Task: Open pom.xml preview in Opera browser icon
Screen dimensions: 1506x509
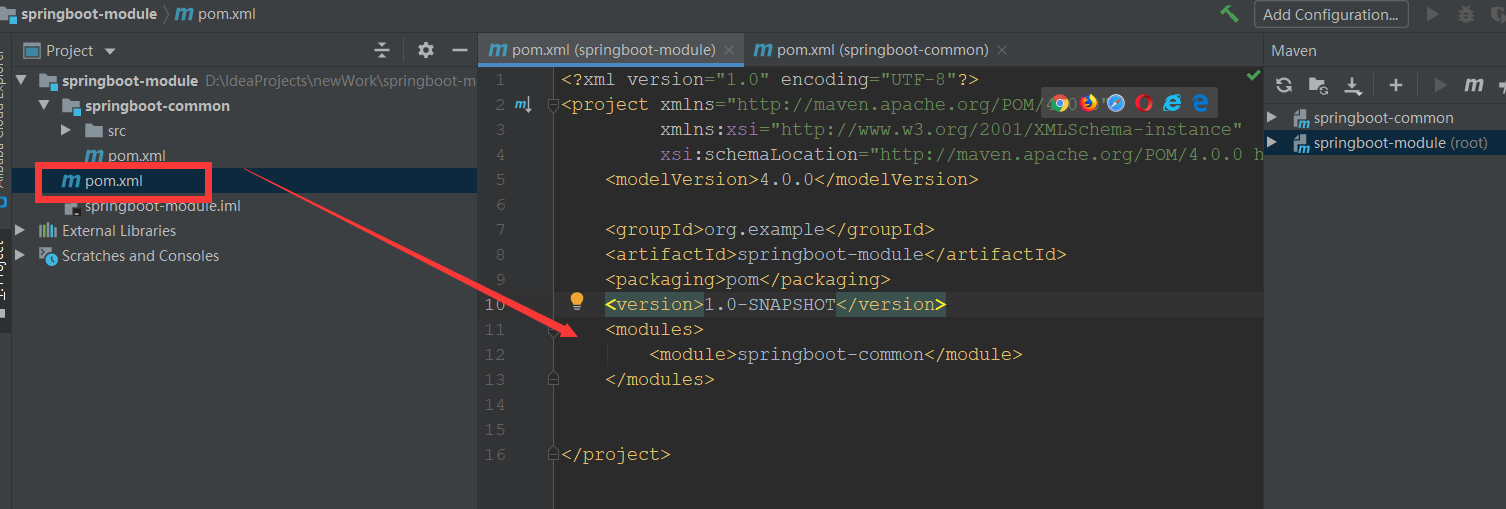Action: 1144,102
